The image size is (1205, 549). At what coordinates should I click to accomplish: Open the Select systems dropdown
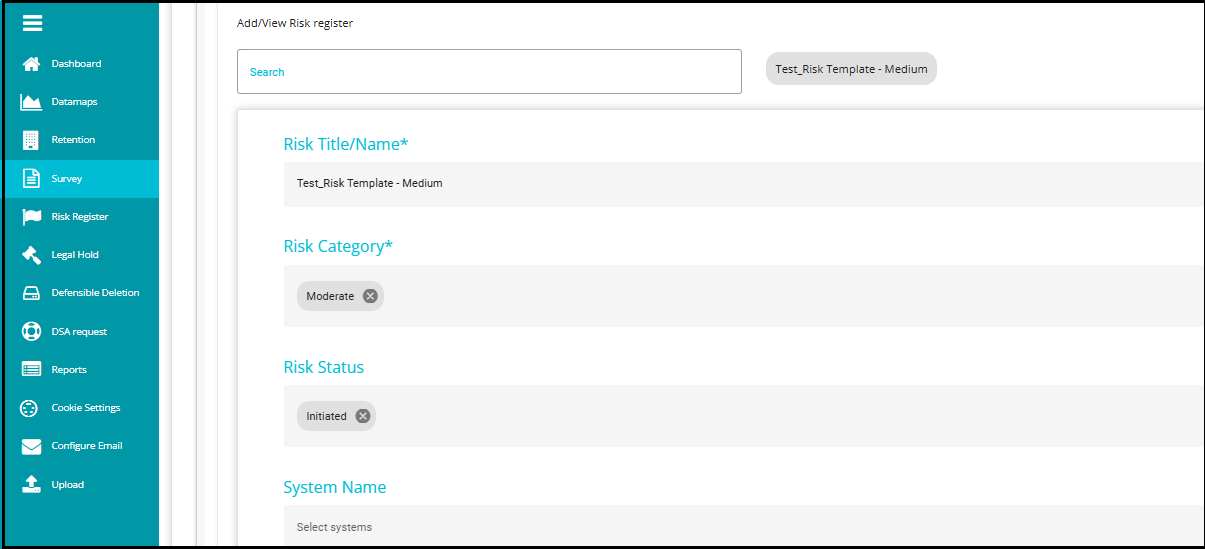(x=740, y=527)
